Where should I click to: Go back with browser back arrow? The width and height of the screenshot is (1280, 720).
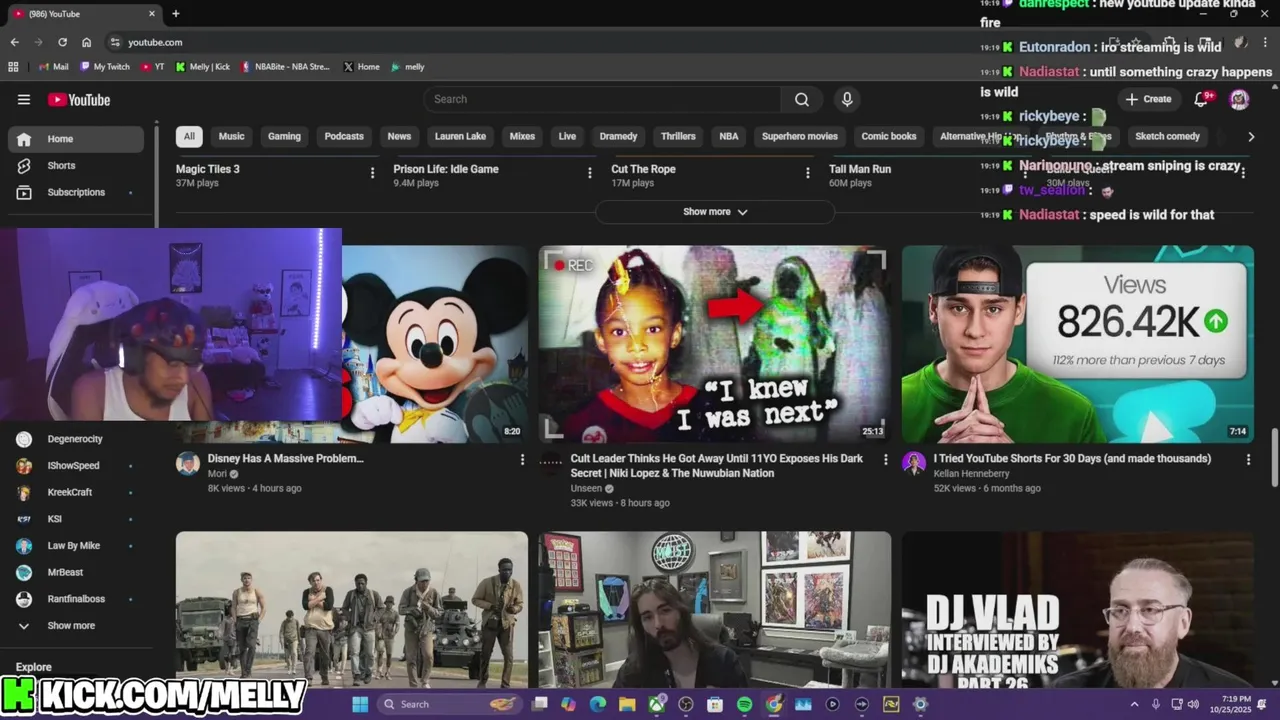coord(14,42)
